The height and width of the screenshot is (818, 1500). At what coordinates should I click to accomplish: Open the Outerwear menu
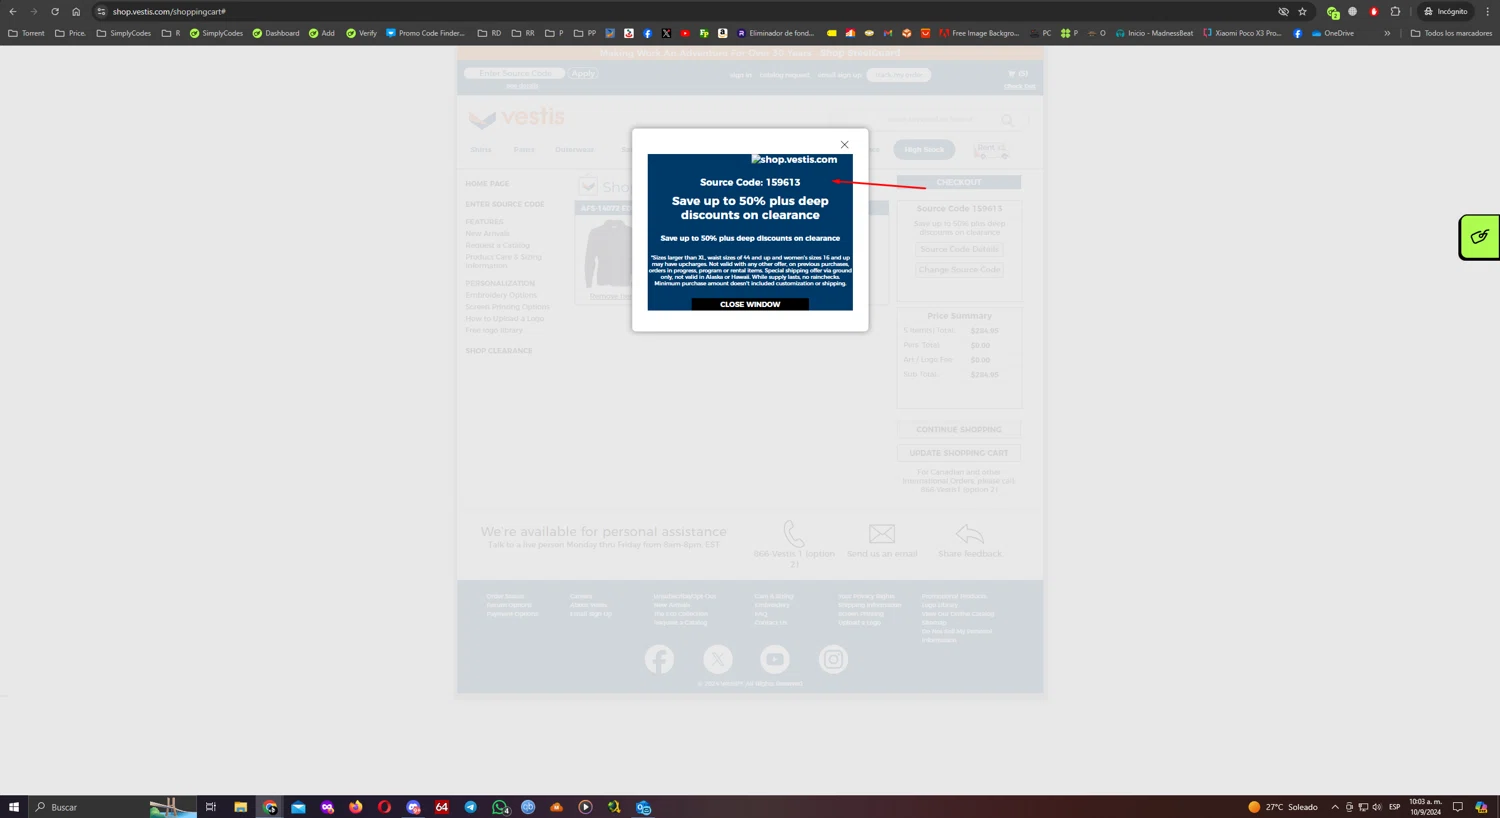(574, 150)
